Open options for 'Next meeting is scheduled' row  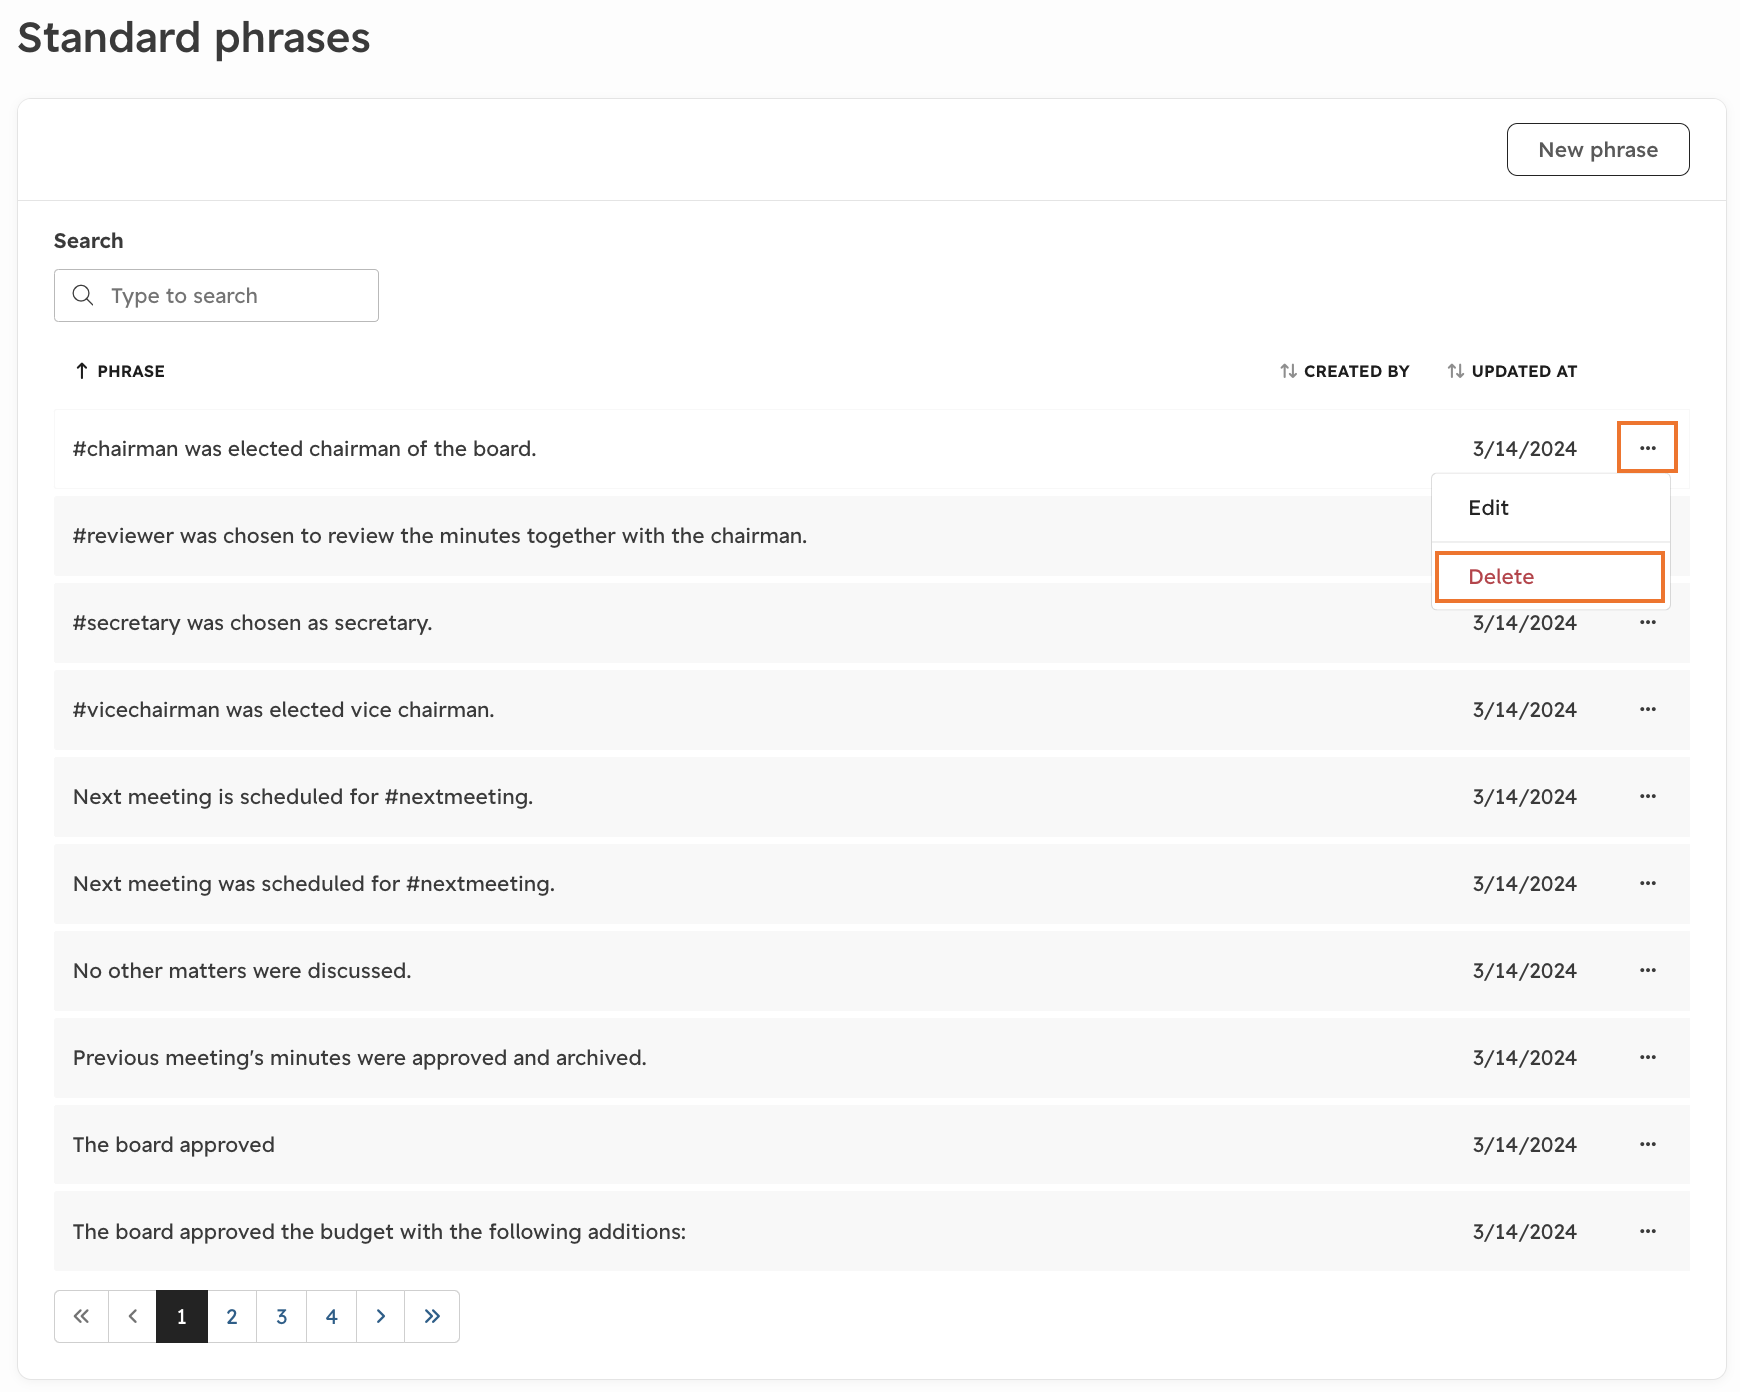coord(1647,796)
